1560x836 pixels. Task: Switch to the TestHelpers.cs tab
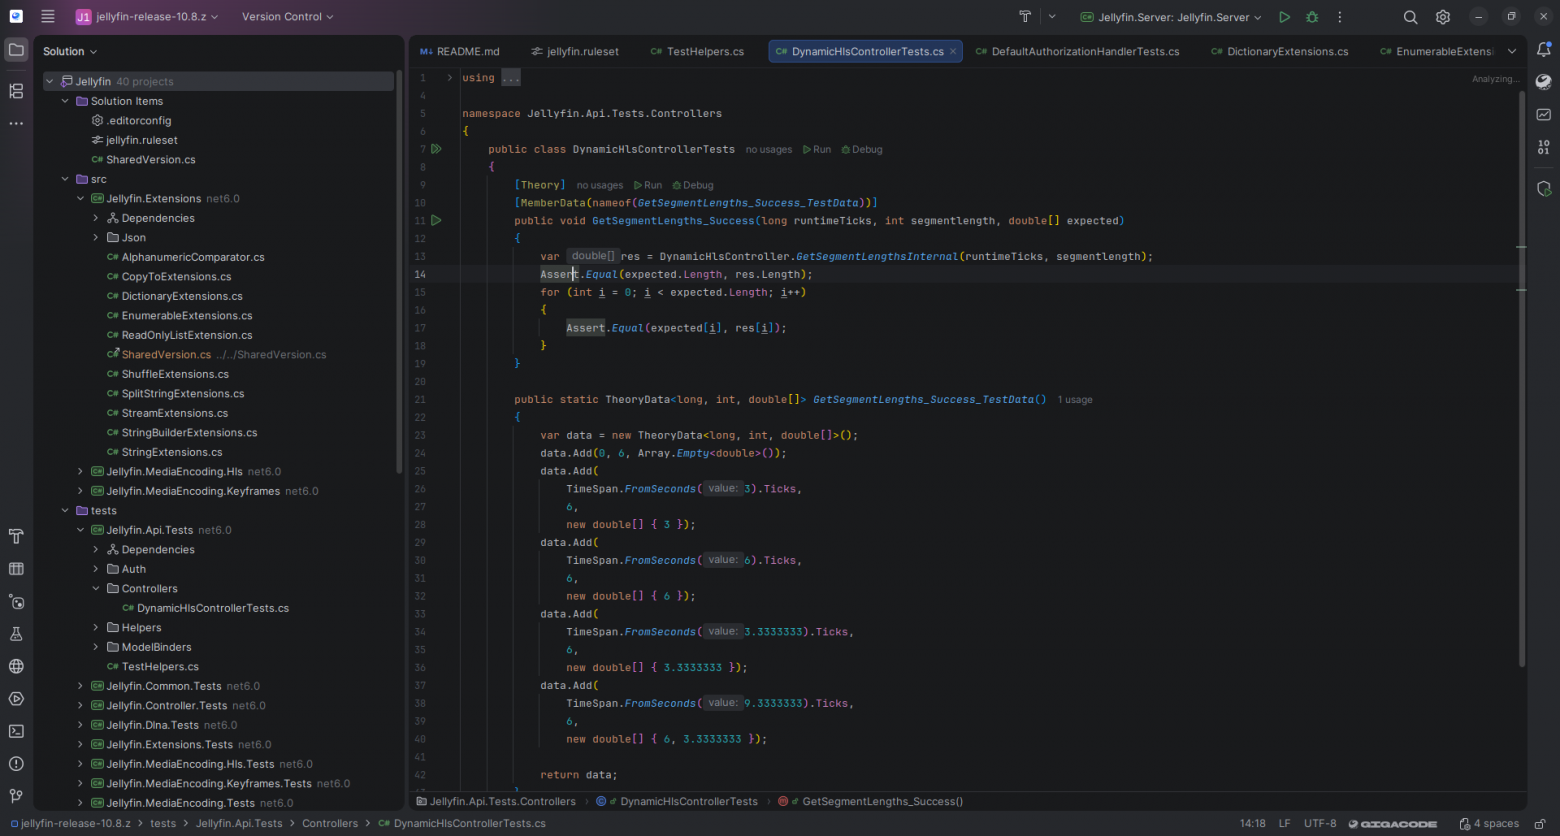(697, 51)
